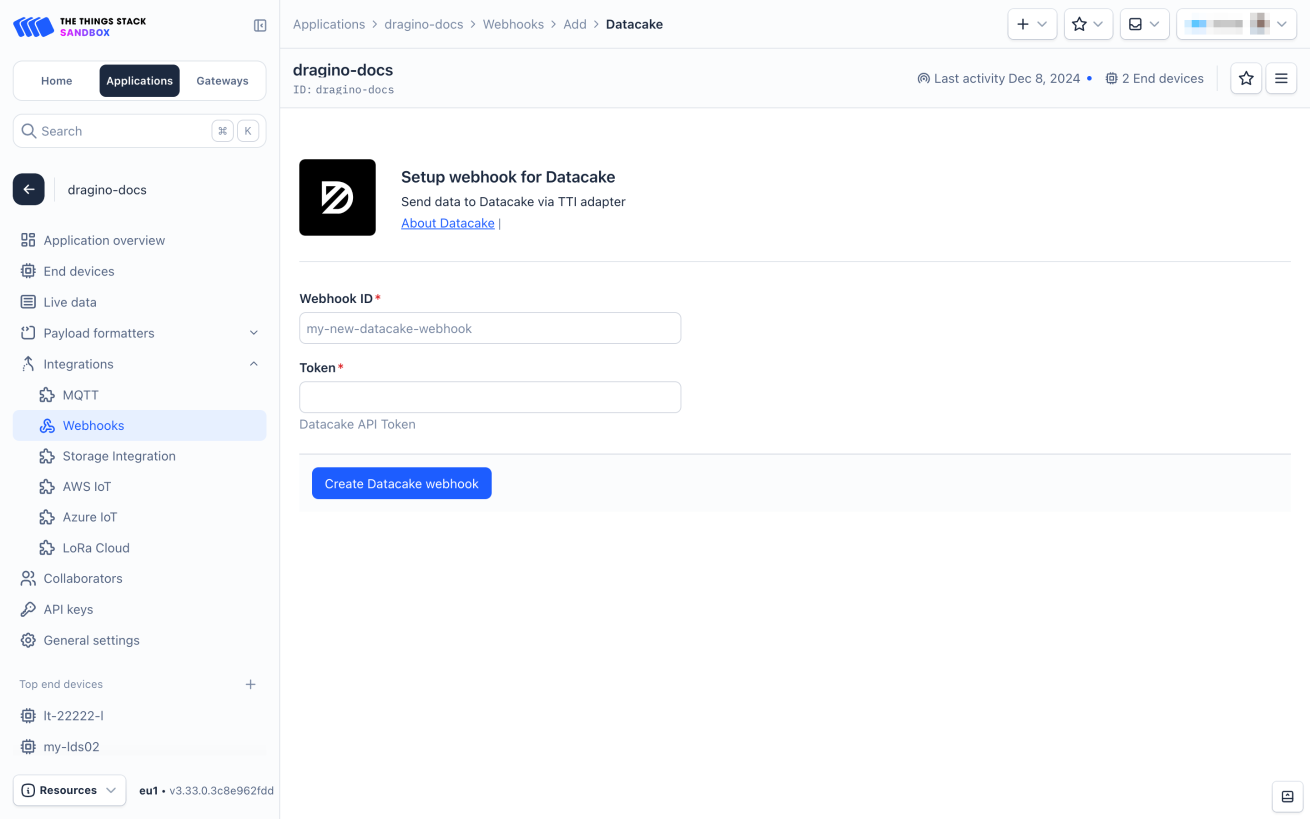Add a top end device with plus
1310x819 pixels.
[x=251, y=684]
